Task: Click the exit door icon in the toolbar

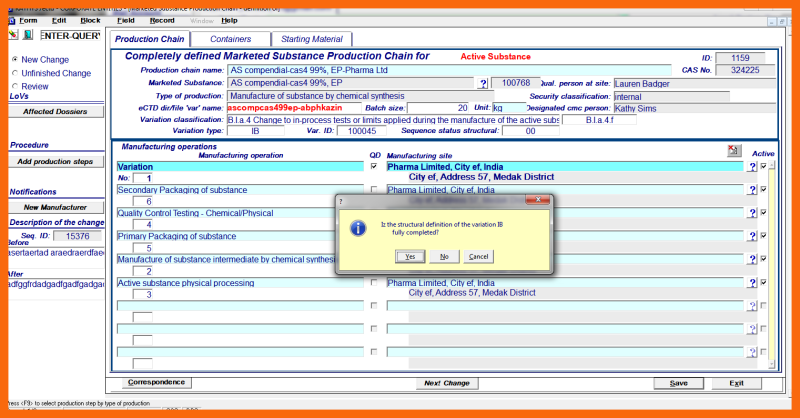Action: (x=28, y=35)
